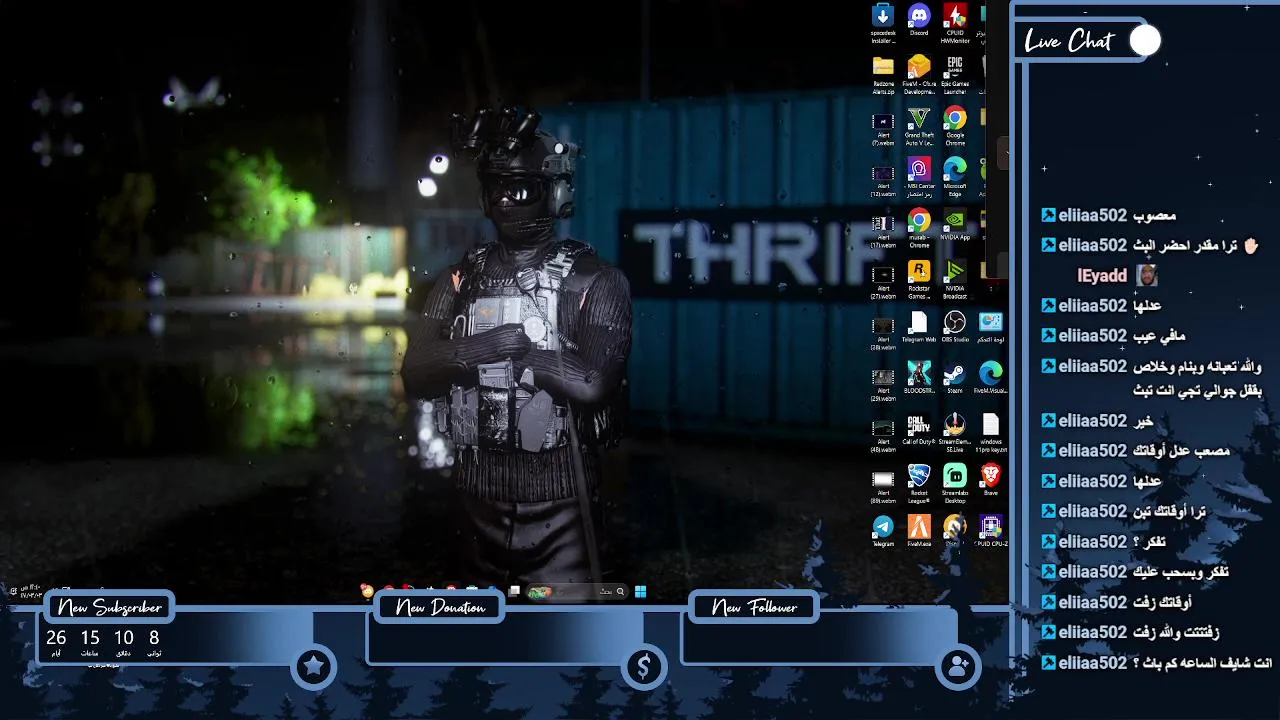Select the Alert (29).webm file
This screenshot has height=720, width=1280.
pos(883,386)
